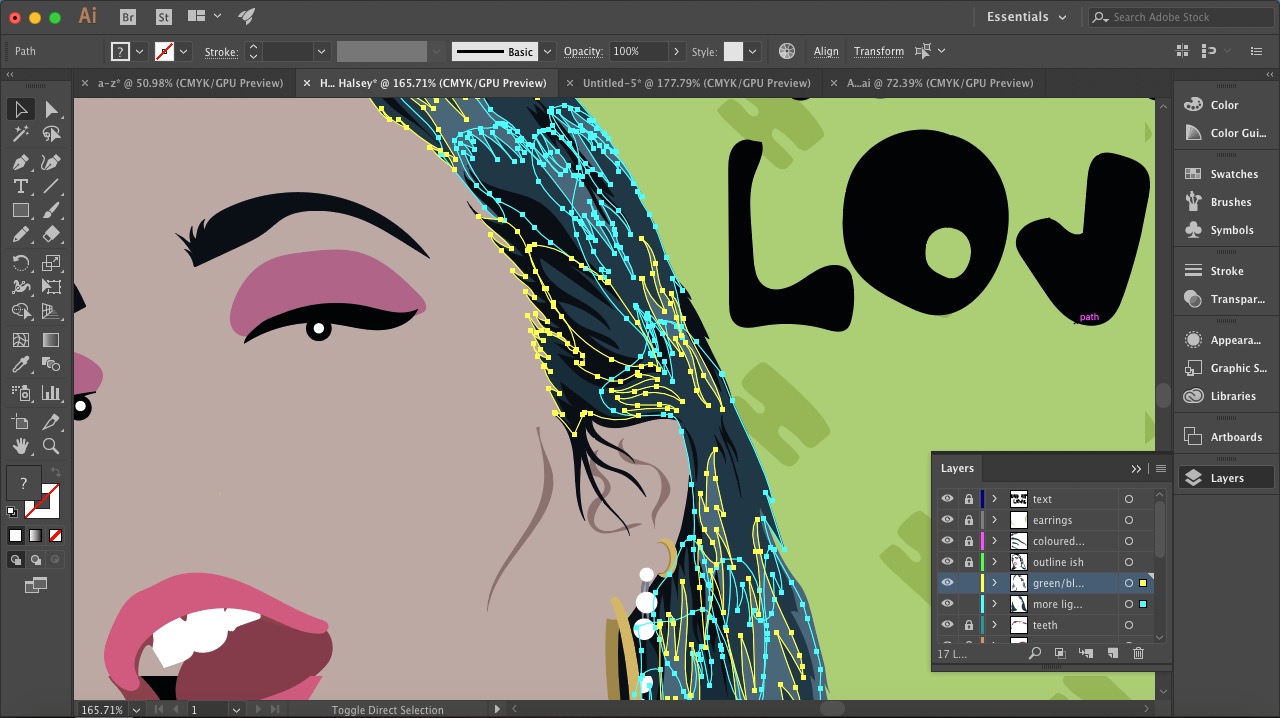Click the Align button

(826, 51)
